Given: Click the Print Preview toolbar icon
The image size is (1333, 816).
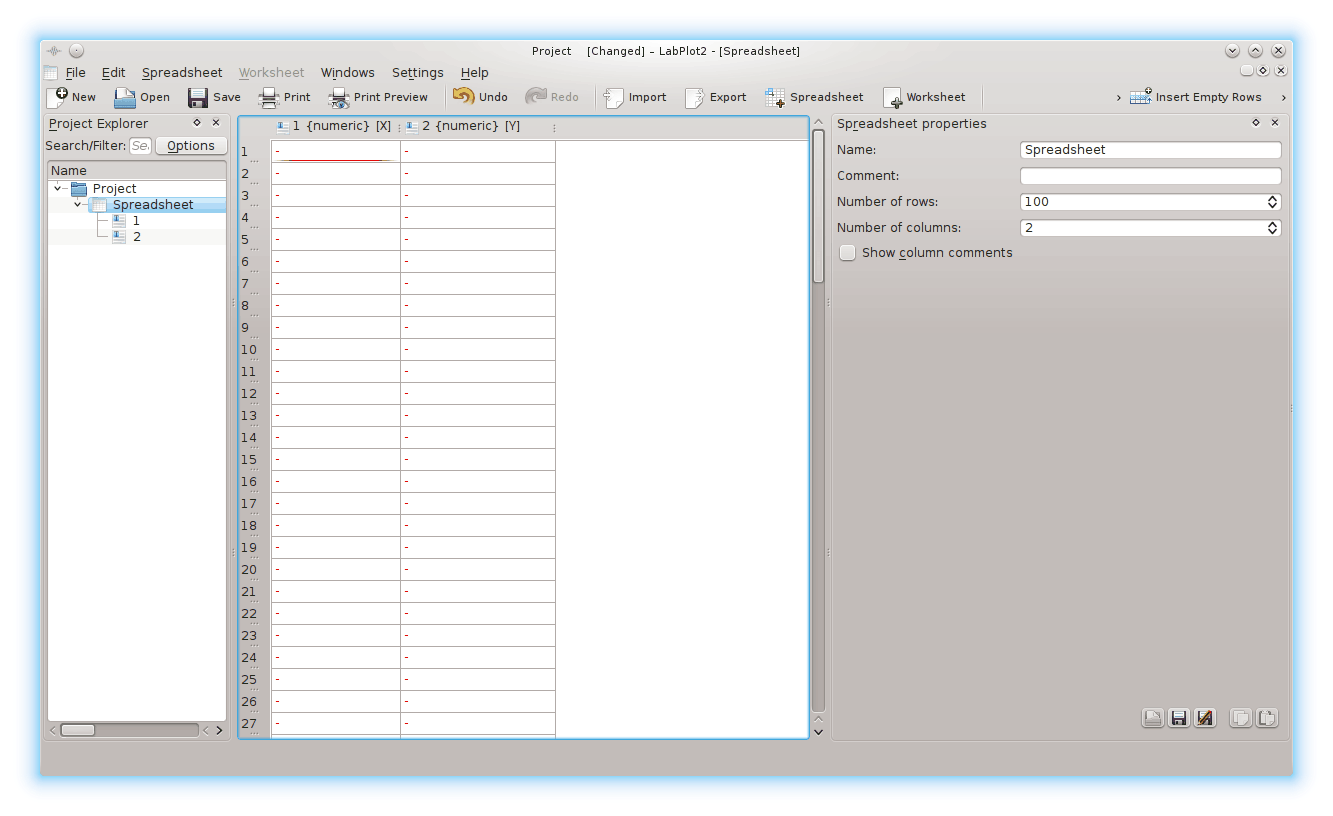Looking at the screenshot, I should (339, 97).
